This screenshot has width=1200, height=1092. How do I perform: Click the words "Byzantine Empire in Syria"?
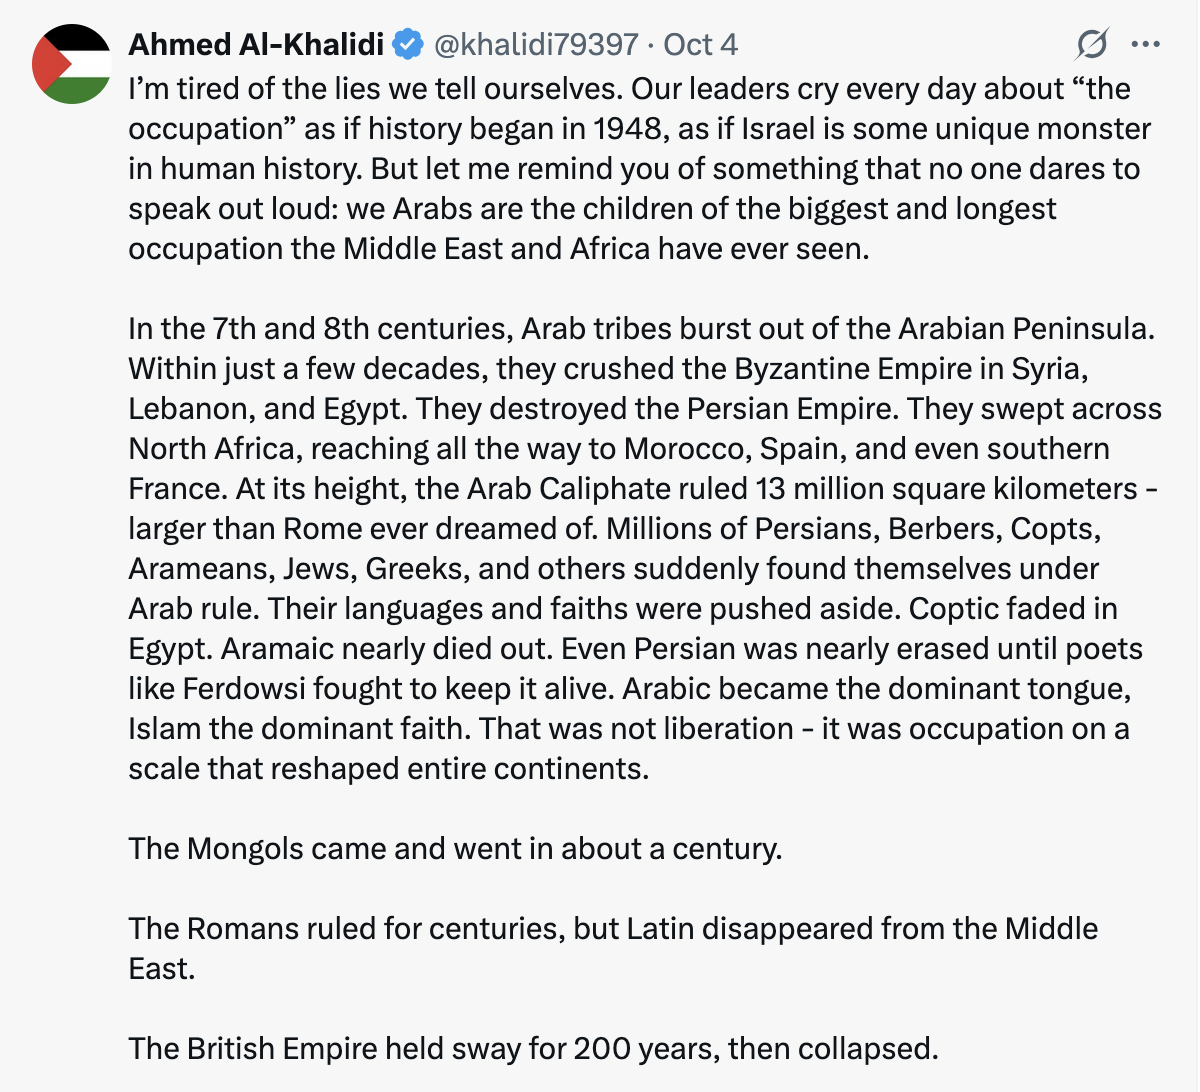click(910, 368)
